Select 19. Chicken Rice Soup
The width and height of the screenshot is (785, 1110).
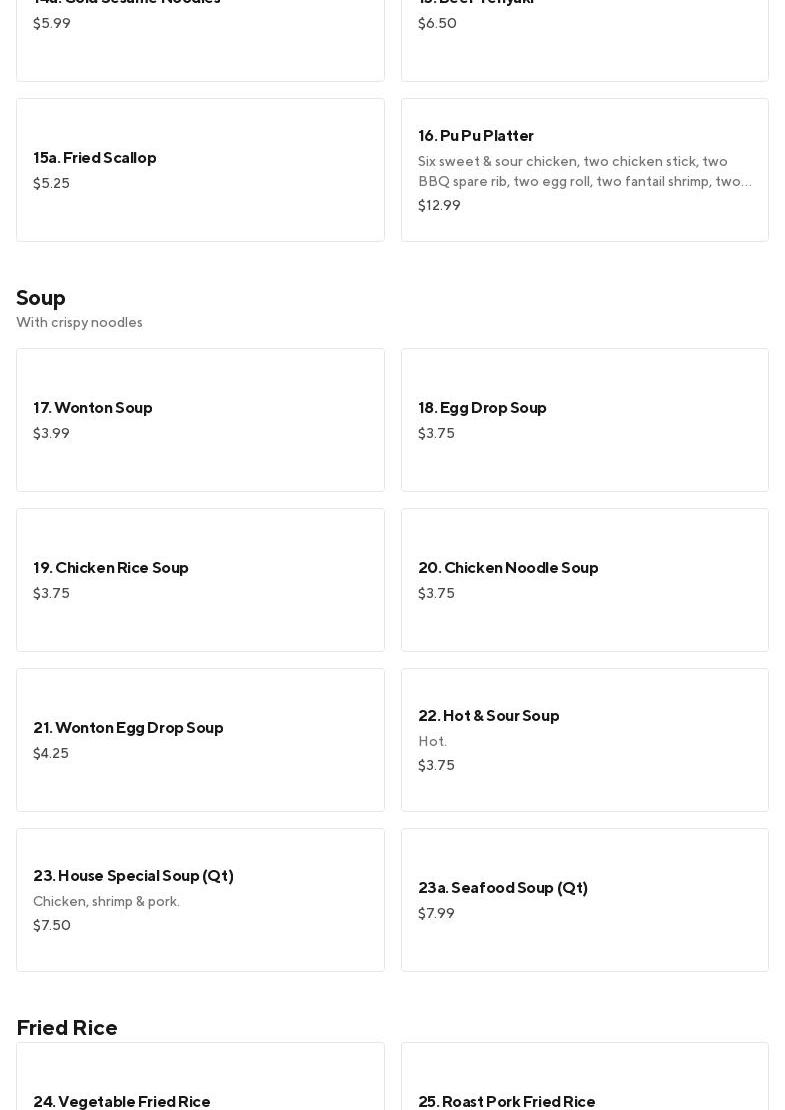[200, 579]
